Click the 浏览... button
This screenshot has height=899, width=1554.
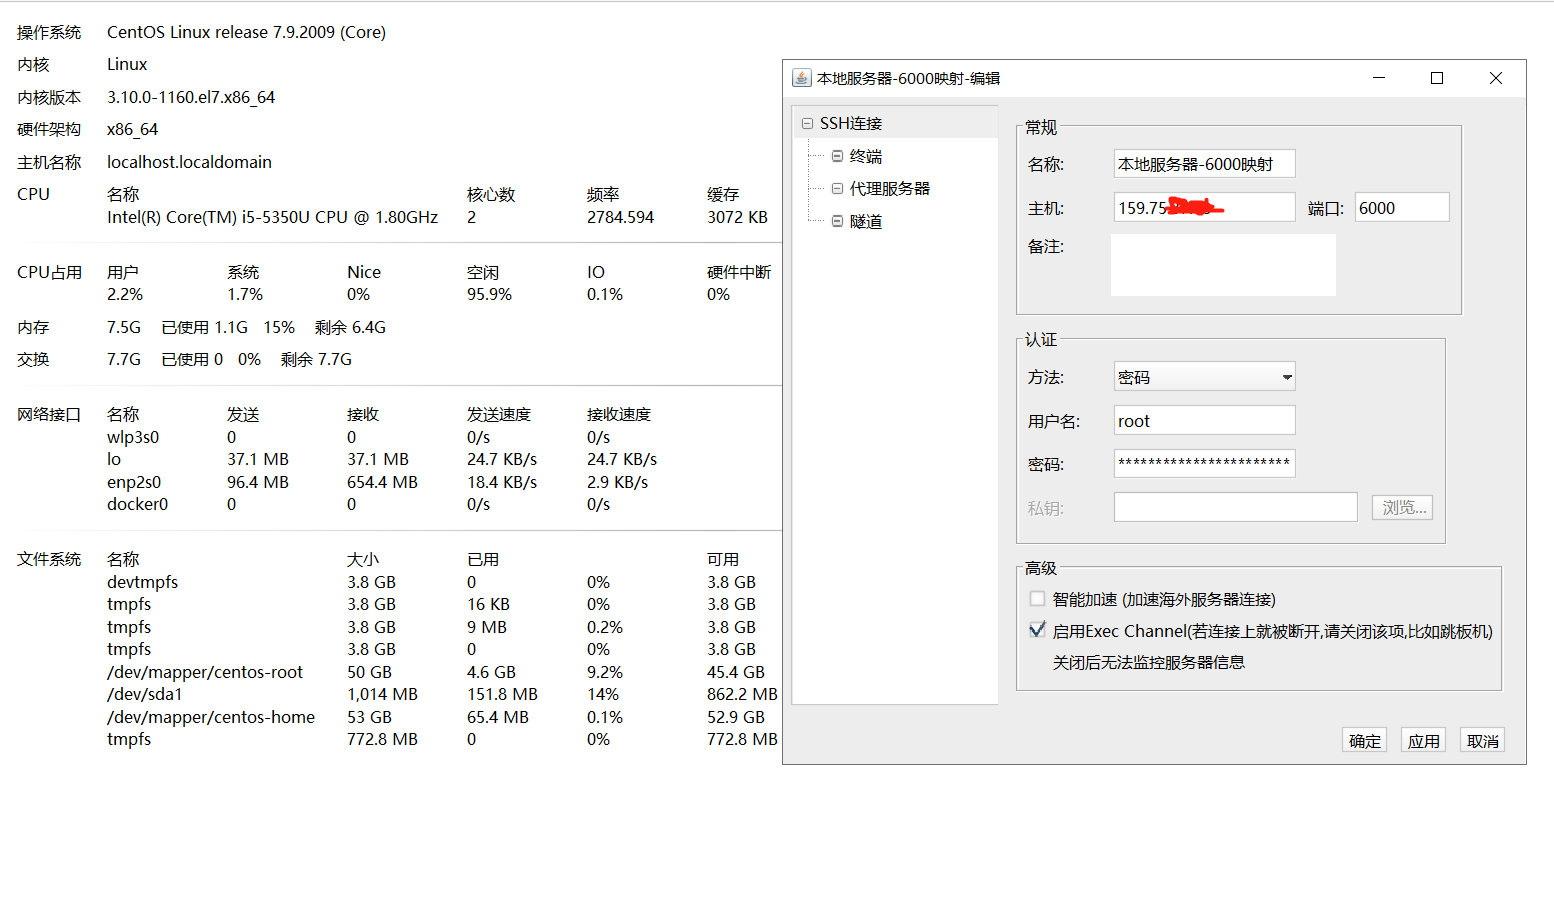[x=1402, y=507]
